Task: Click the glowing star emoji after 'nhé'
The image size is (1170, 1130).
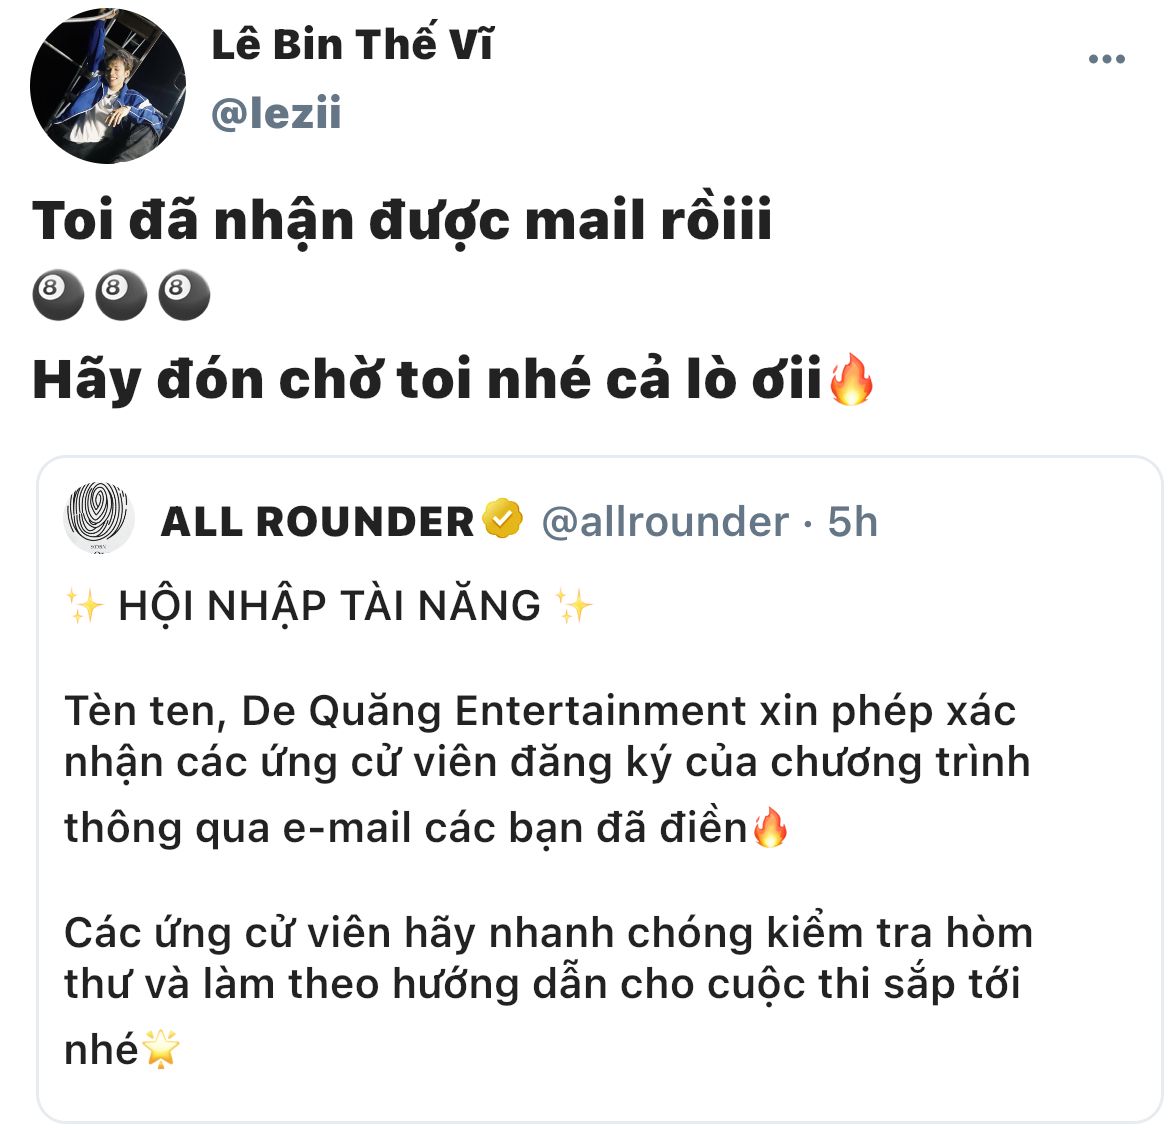Action: [160, 1049]
